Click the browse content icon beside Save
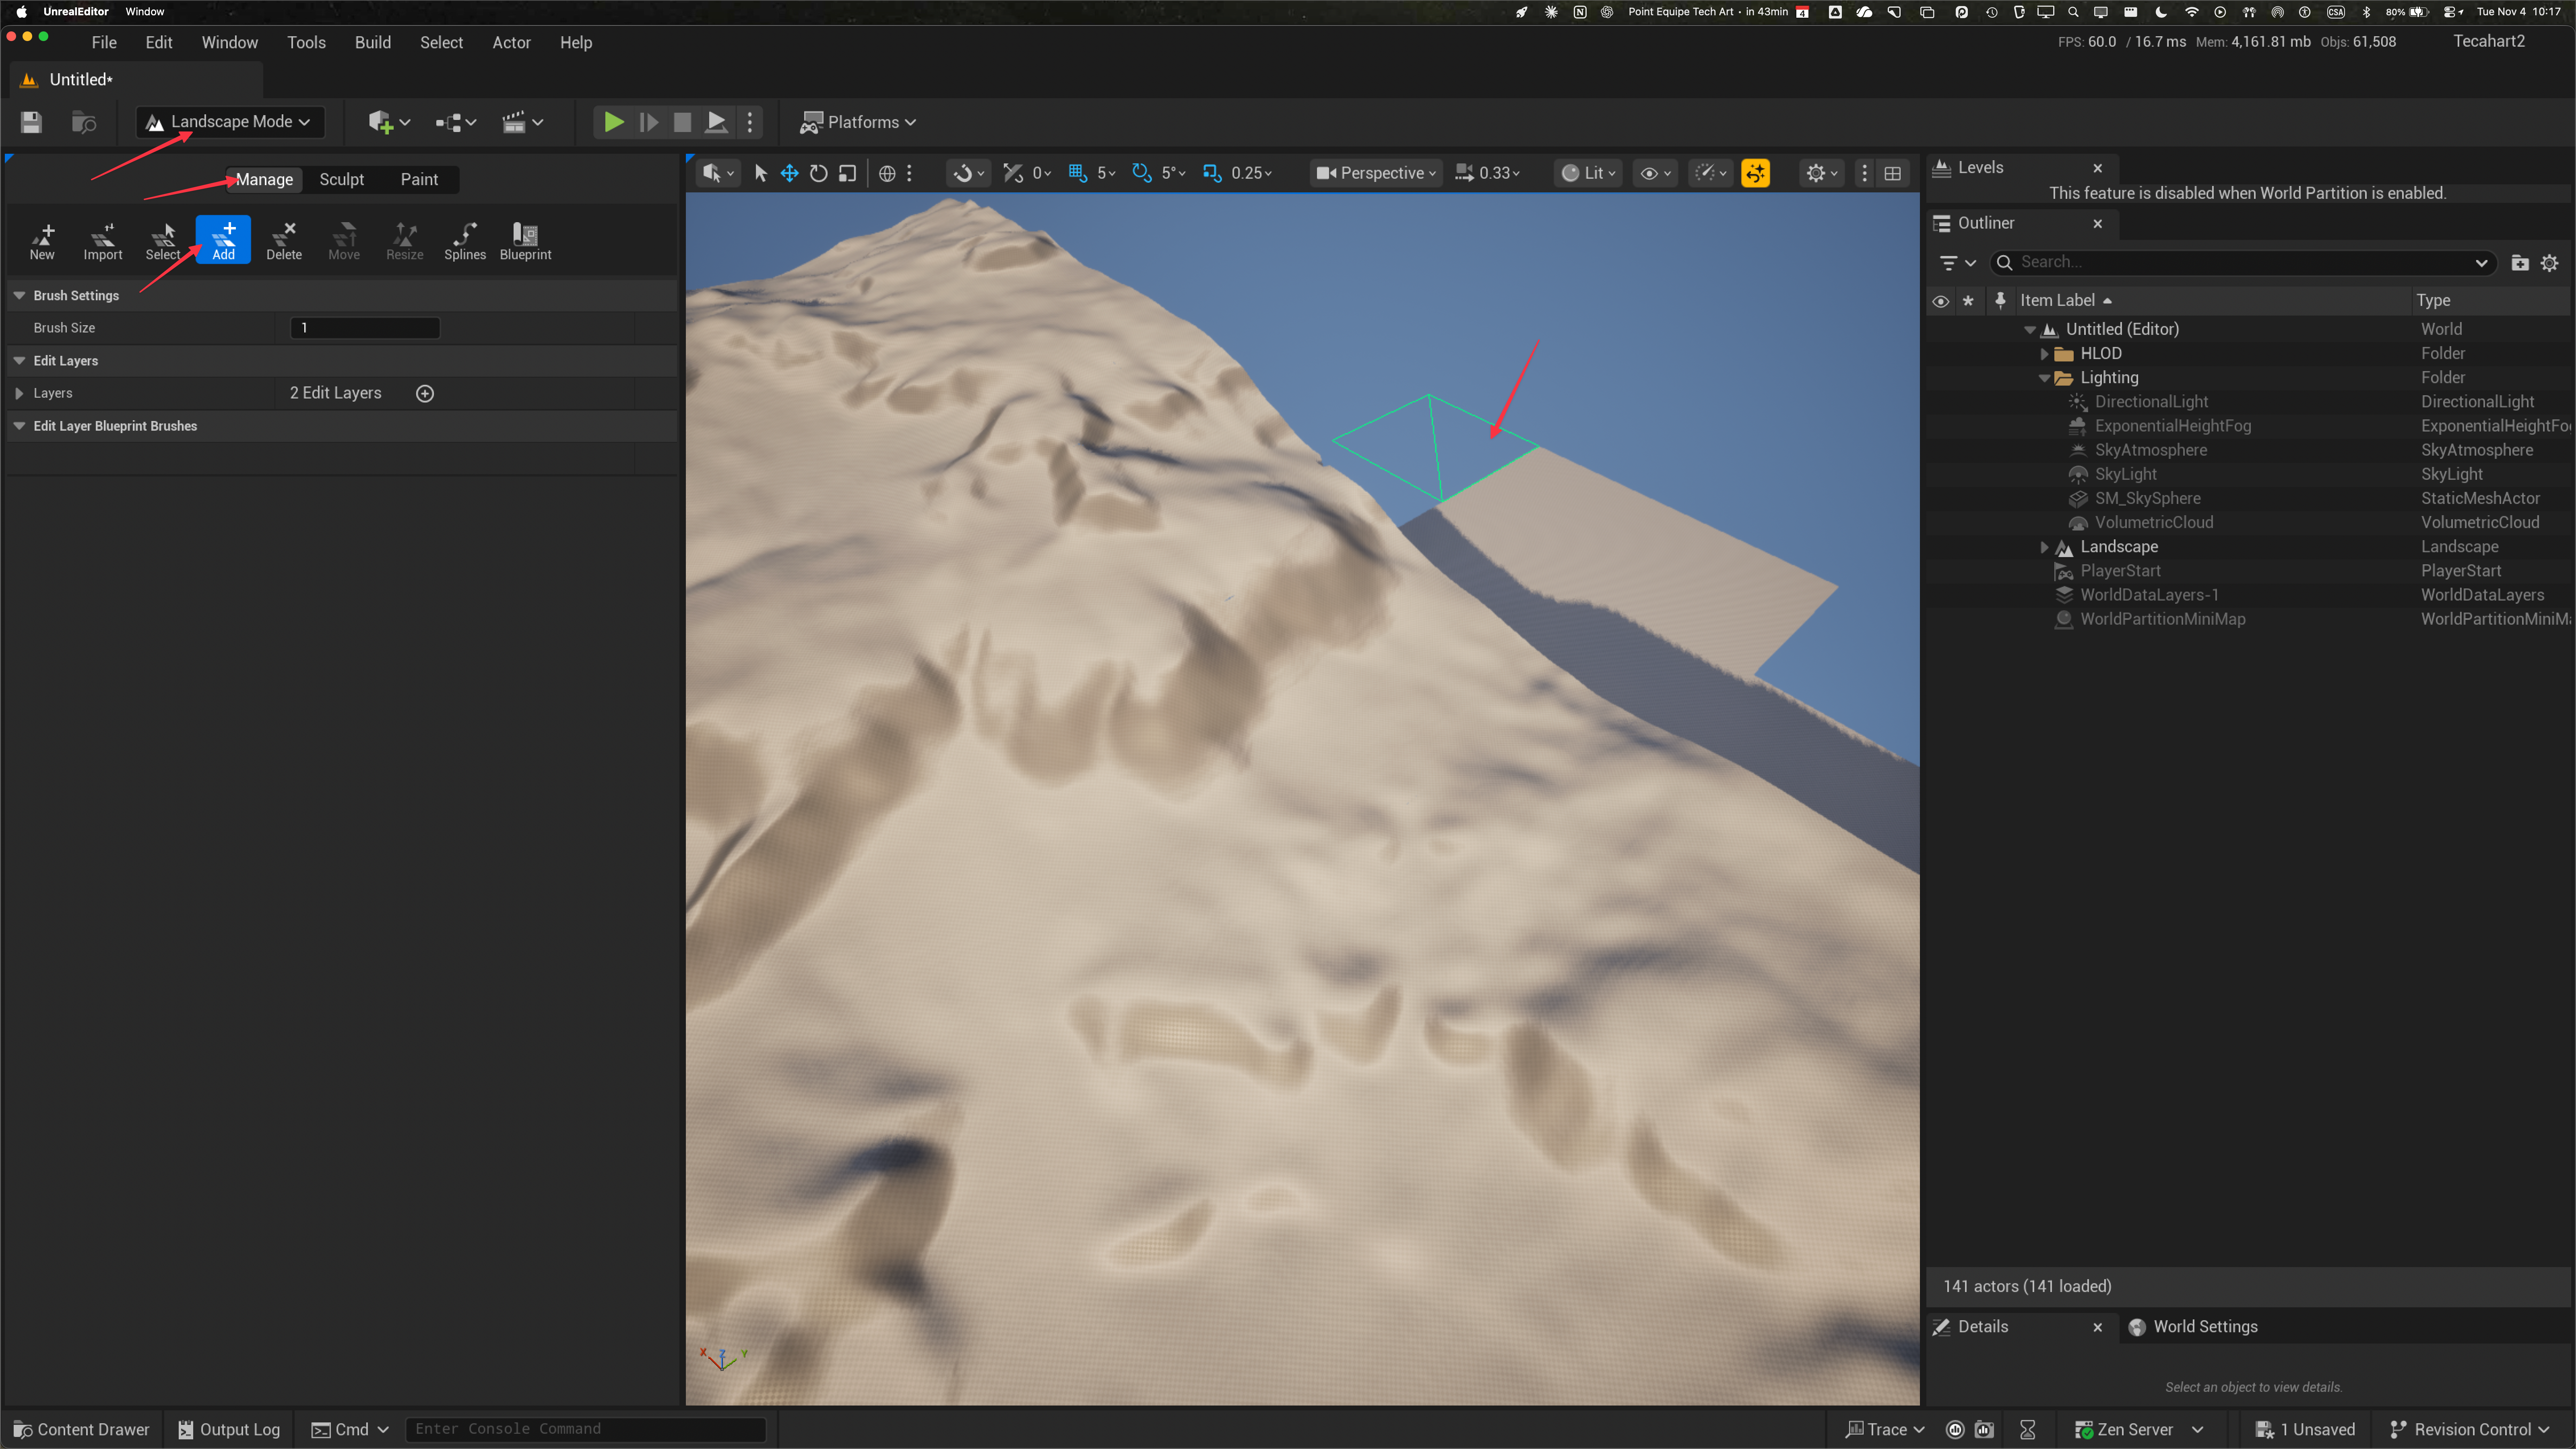This screenshot has width=2576, height=1449. click(84, 122)
